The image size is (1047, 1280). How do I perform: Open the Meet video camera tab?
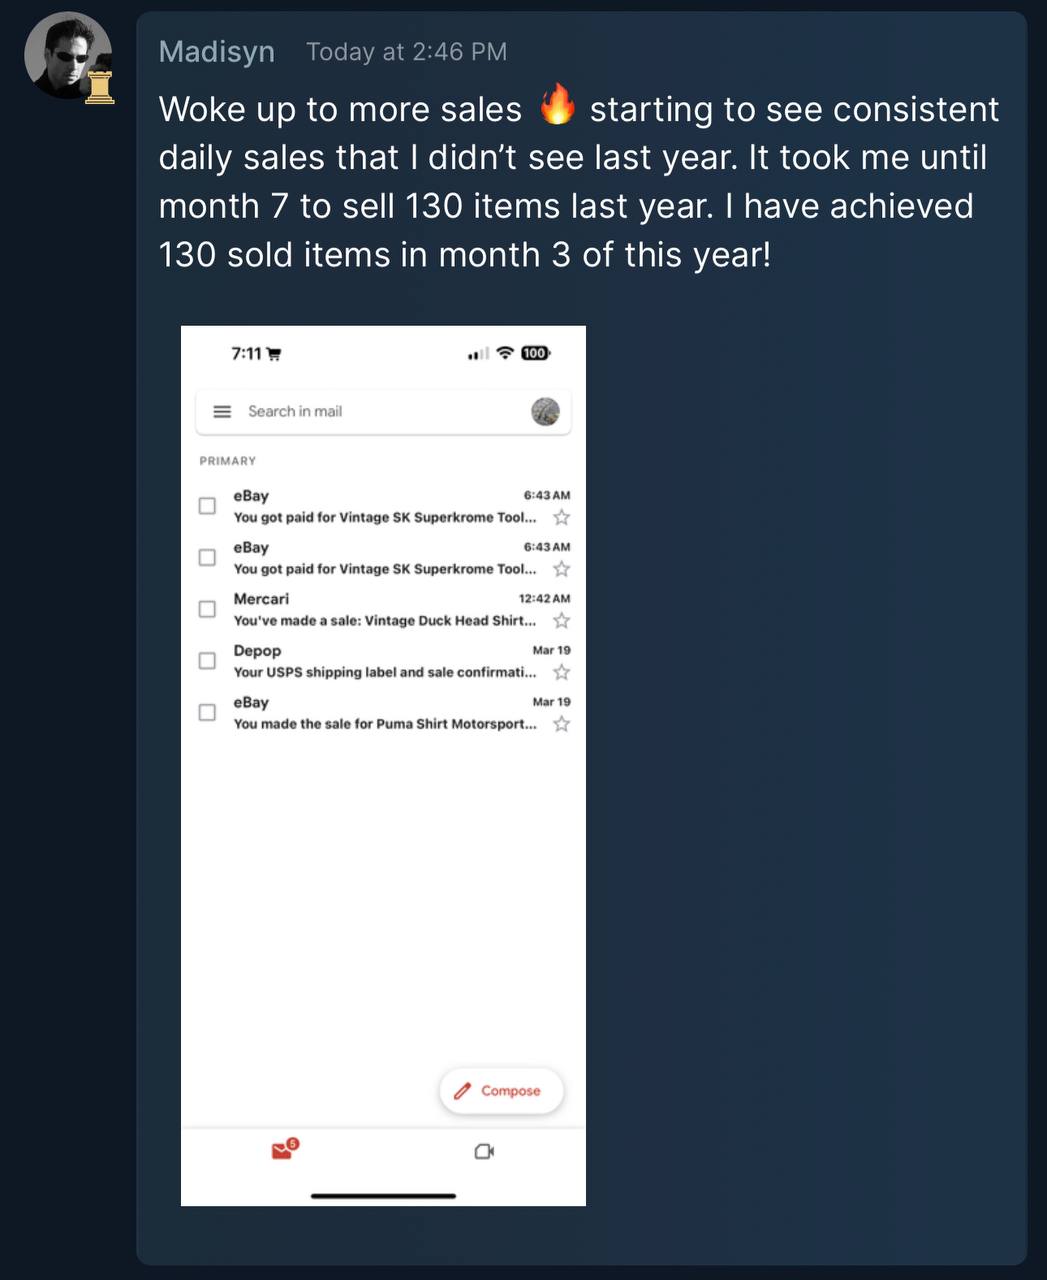484,1151
